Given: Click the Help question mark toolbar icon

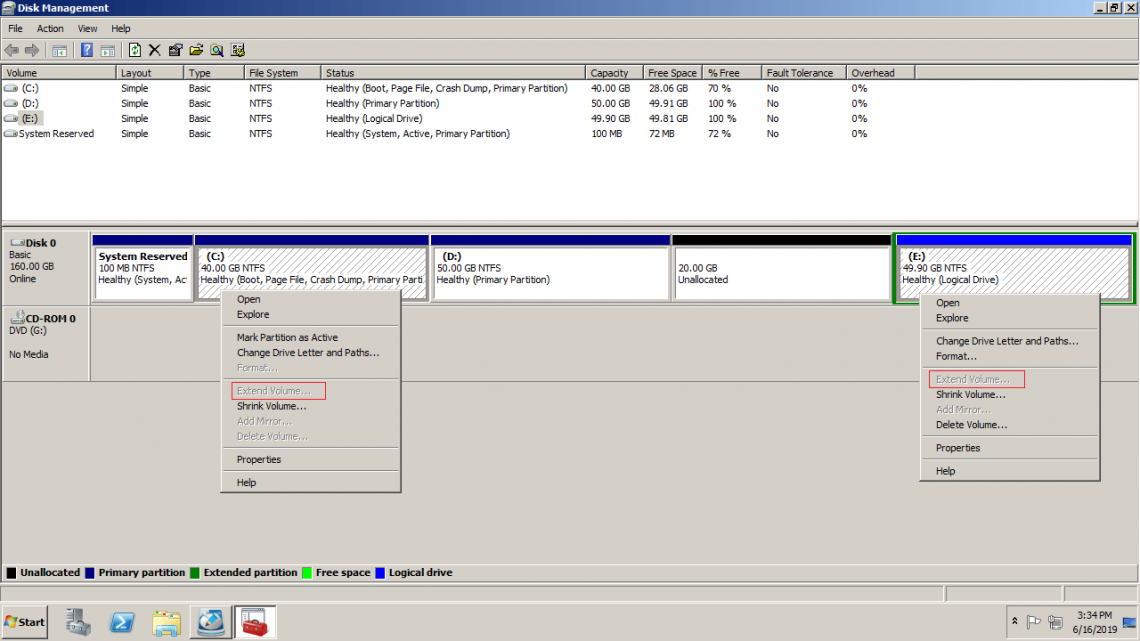Looking at the screenshot, I should click(87, 50).
